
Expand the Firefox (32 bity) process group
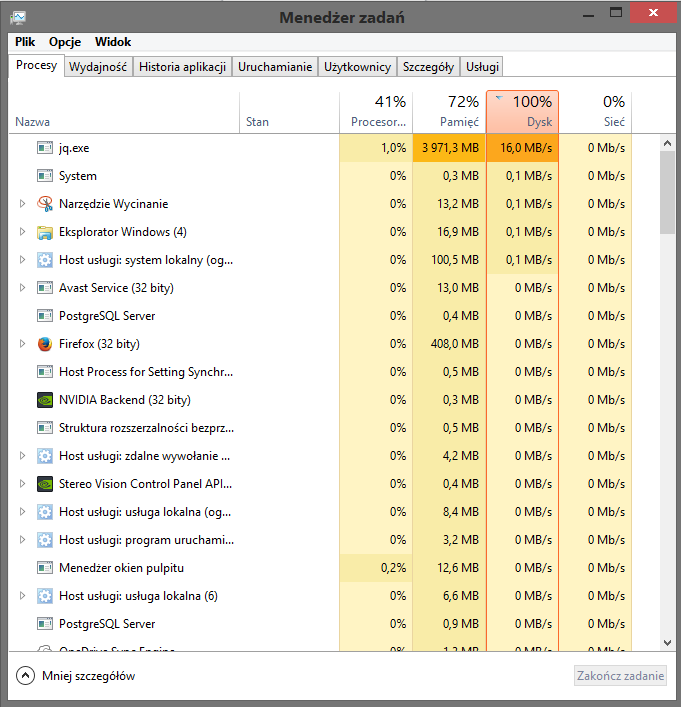pyautogui.click(x=23, y=344)
